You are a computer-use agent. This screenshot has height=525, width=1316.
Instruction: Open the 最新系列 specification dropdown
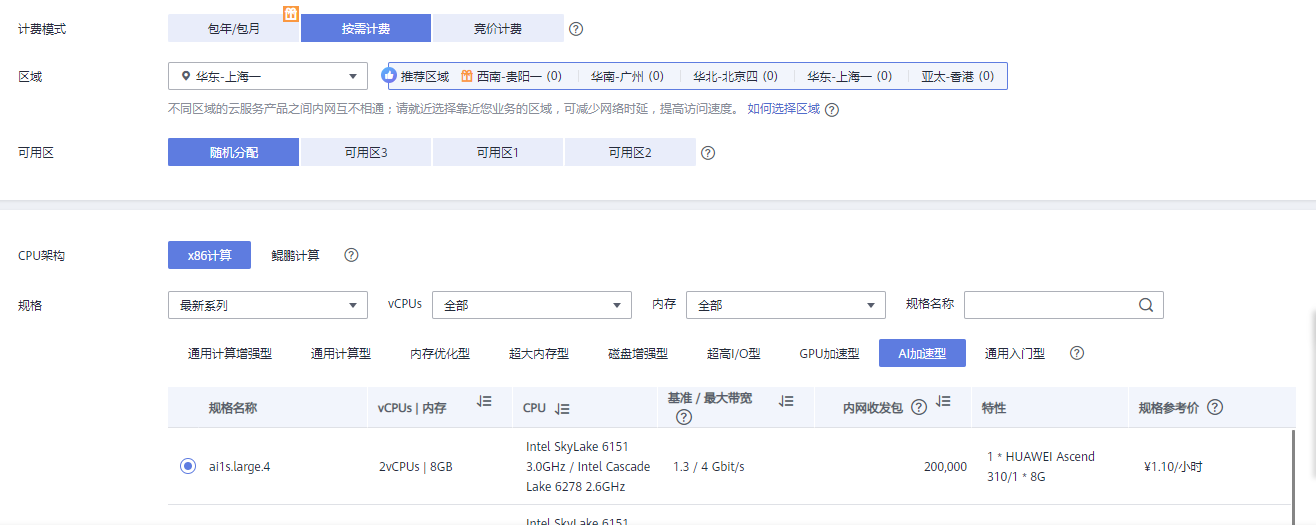coord(268,305)
